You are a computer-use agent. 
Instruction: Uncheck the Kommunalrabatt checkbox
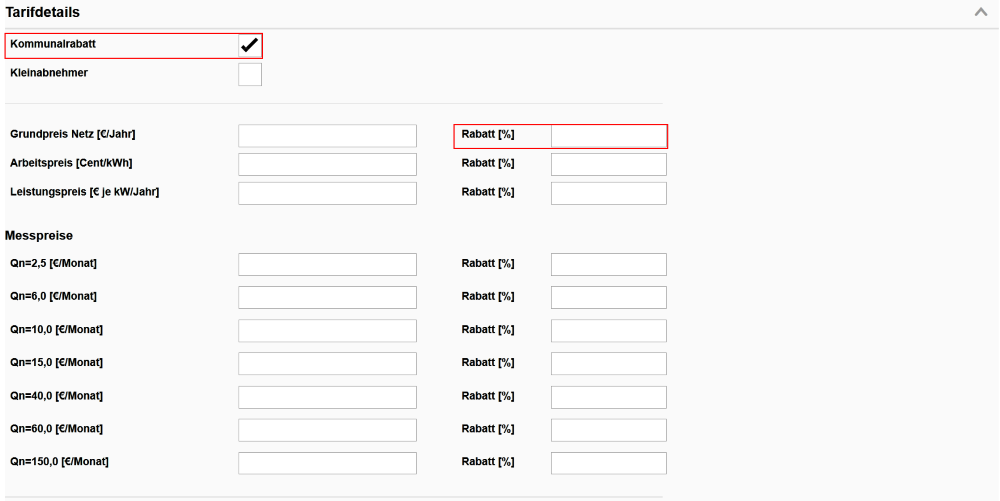pyautogui.click(x=250, y=45)
